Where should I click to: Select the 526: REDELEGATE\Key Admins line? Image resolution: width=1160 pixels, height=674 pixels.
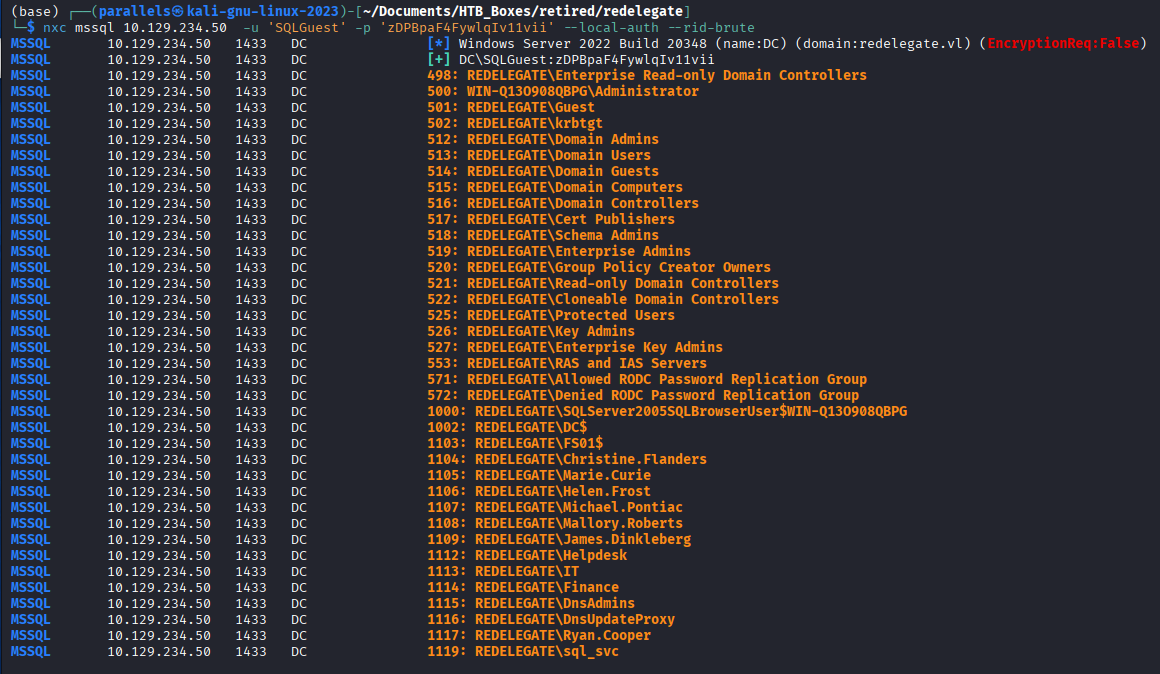(530, 331)
